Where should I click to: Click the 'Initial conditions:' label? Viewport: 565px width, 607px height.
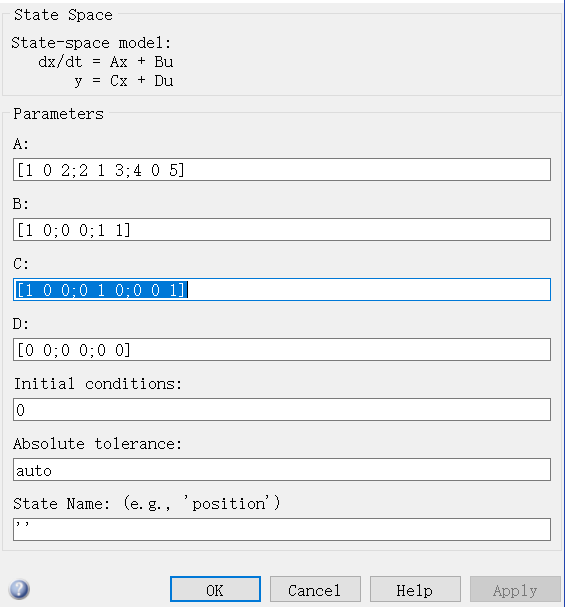[98, 384]
